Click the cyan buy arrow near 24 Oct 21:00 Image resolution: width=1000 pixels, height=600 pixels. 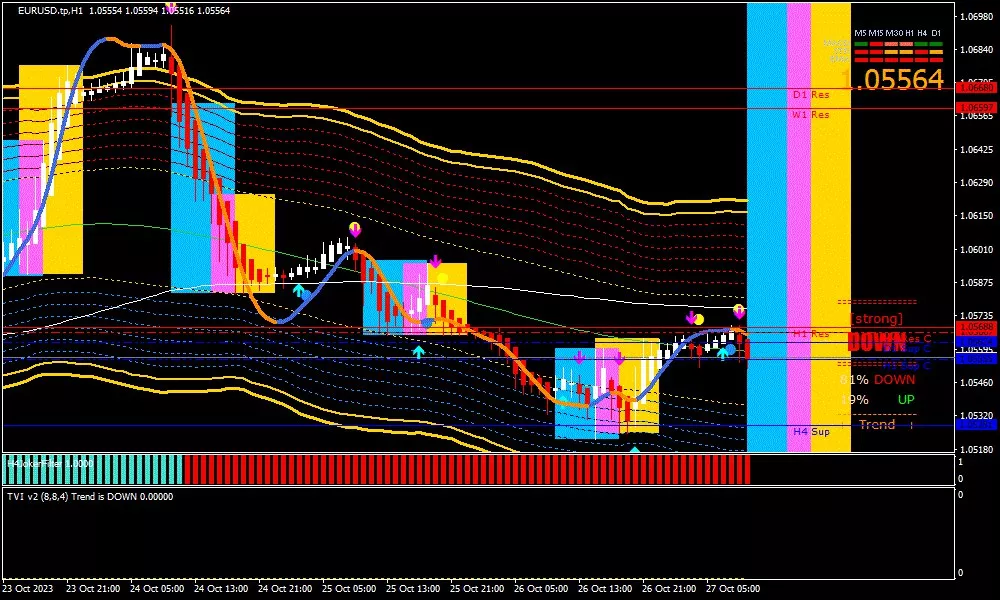(298, 291)
